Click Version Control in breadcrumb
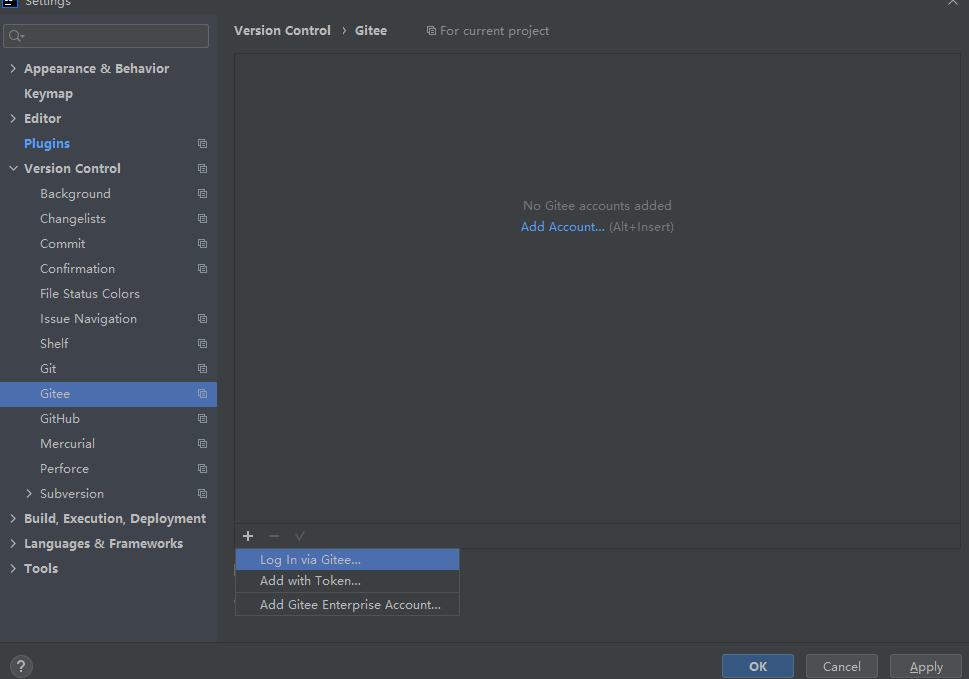This screenshot has width=969, height=679. (x=282, y=31)
